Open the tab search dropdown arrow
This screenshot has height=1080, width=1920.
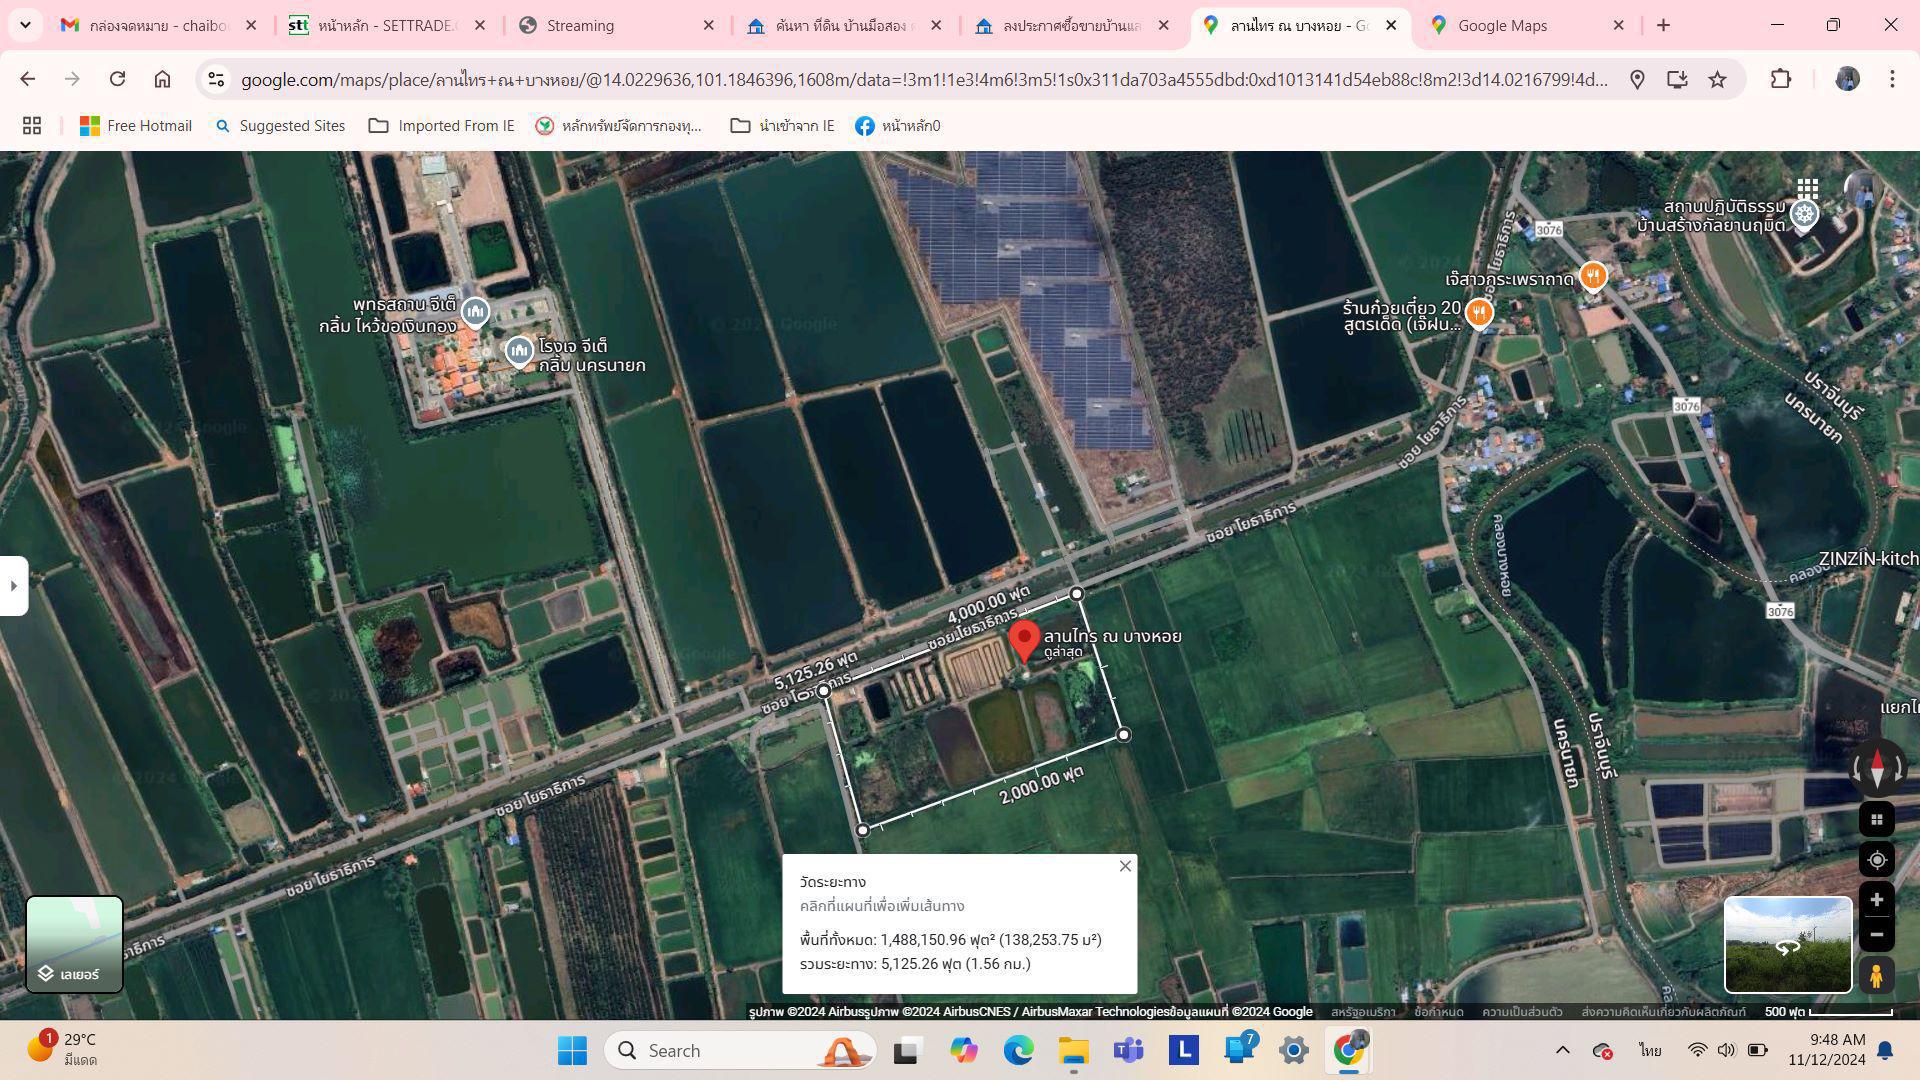coord(25,25)
